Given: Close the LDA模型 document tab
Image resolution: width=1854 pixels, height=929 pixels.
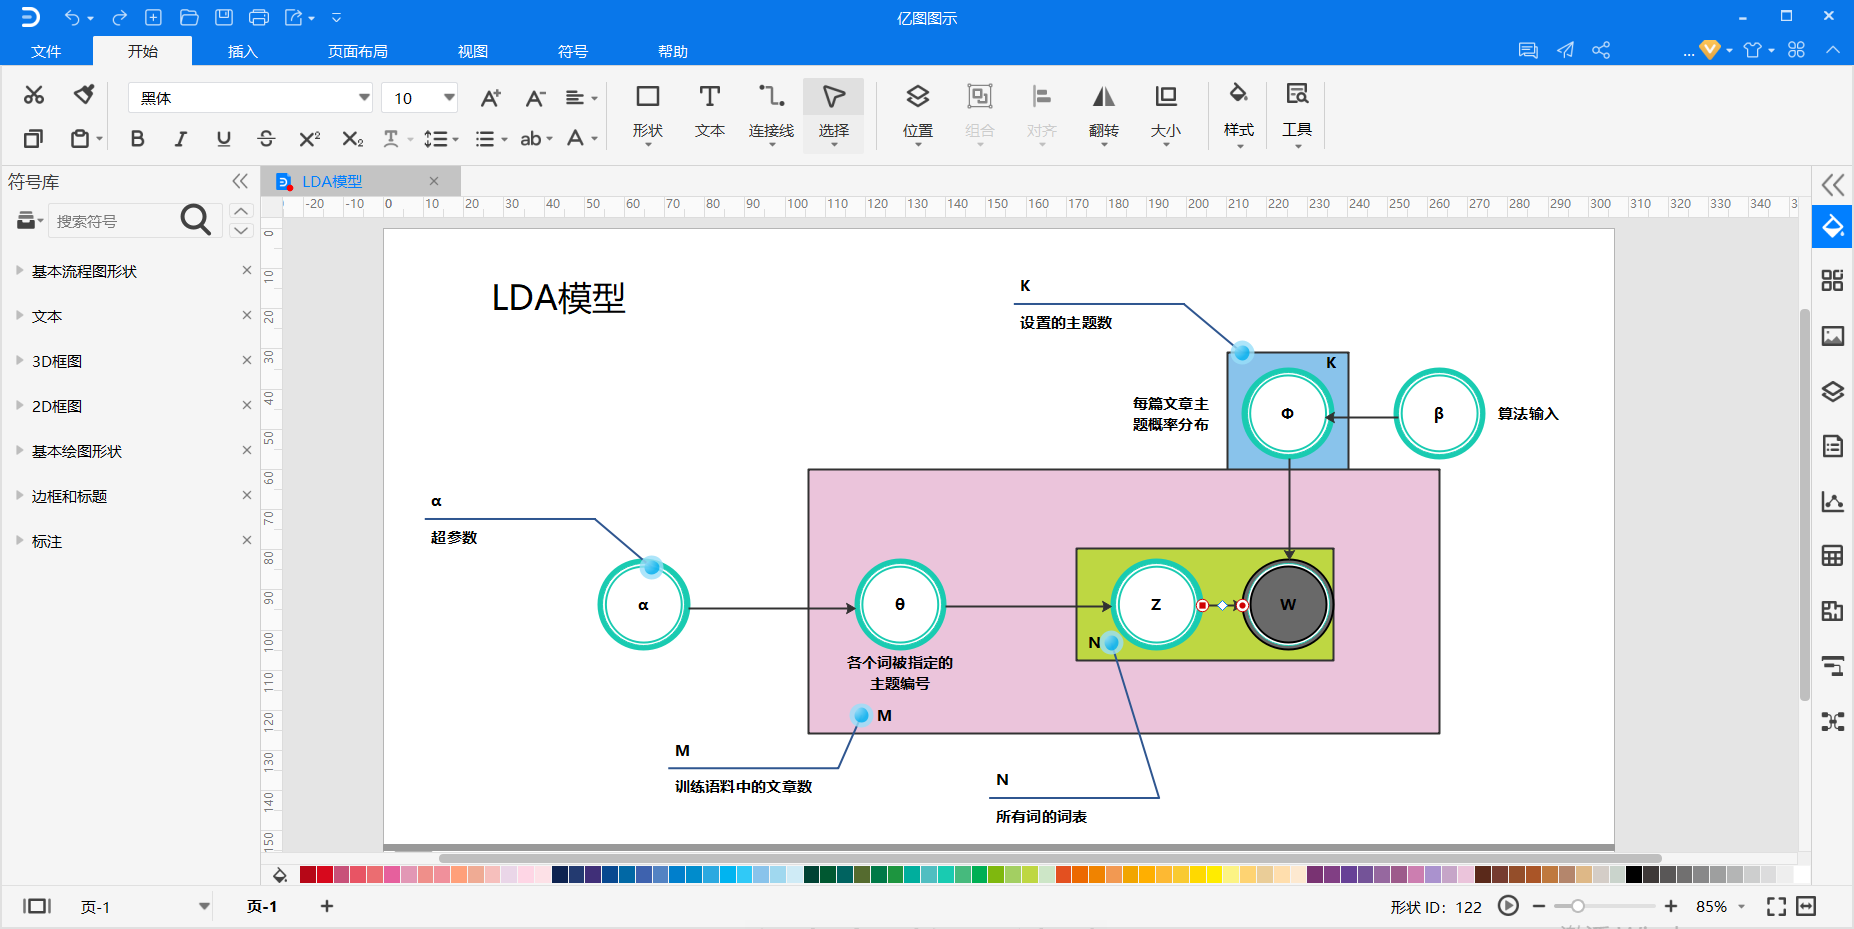Looking at the screenshot, I should [434, 181].
